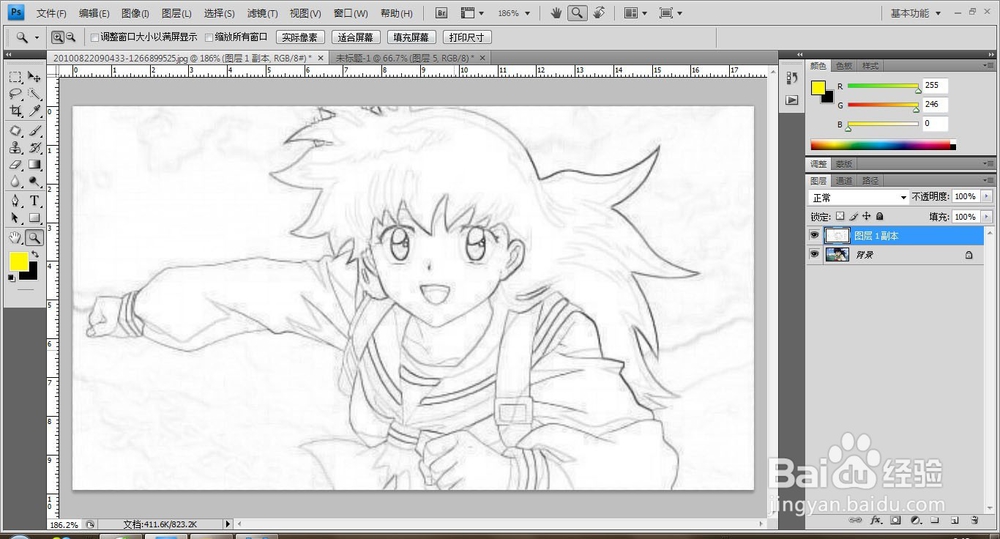1000x539 pixels.
Task: Select the Blur tool
Action: click(15, 182)
